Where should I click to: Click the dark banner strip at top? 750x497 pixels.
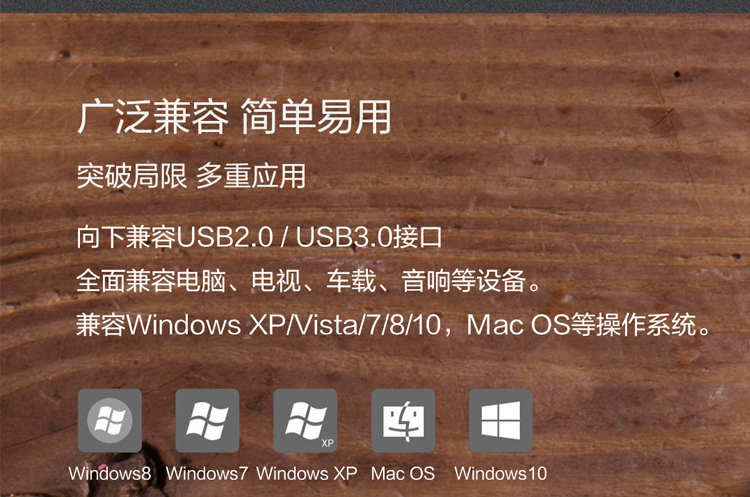375,6
